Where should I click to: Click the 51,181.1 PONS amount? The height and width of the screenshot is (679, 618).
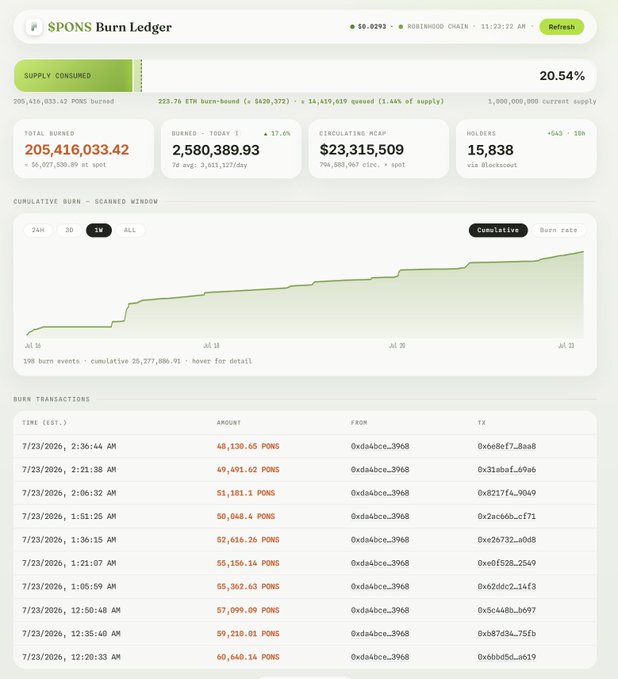246,493
